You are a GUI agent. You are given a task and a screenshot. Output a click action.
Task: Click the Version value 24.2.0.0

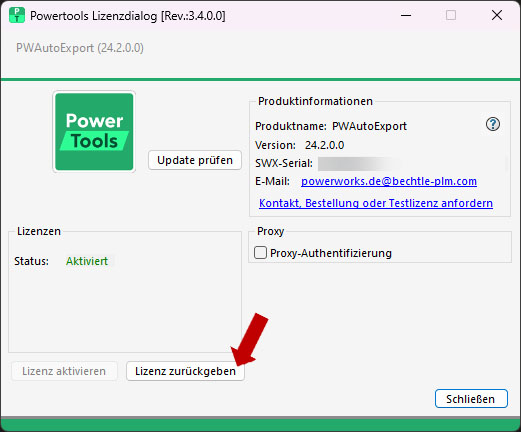coord(324,145)
